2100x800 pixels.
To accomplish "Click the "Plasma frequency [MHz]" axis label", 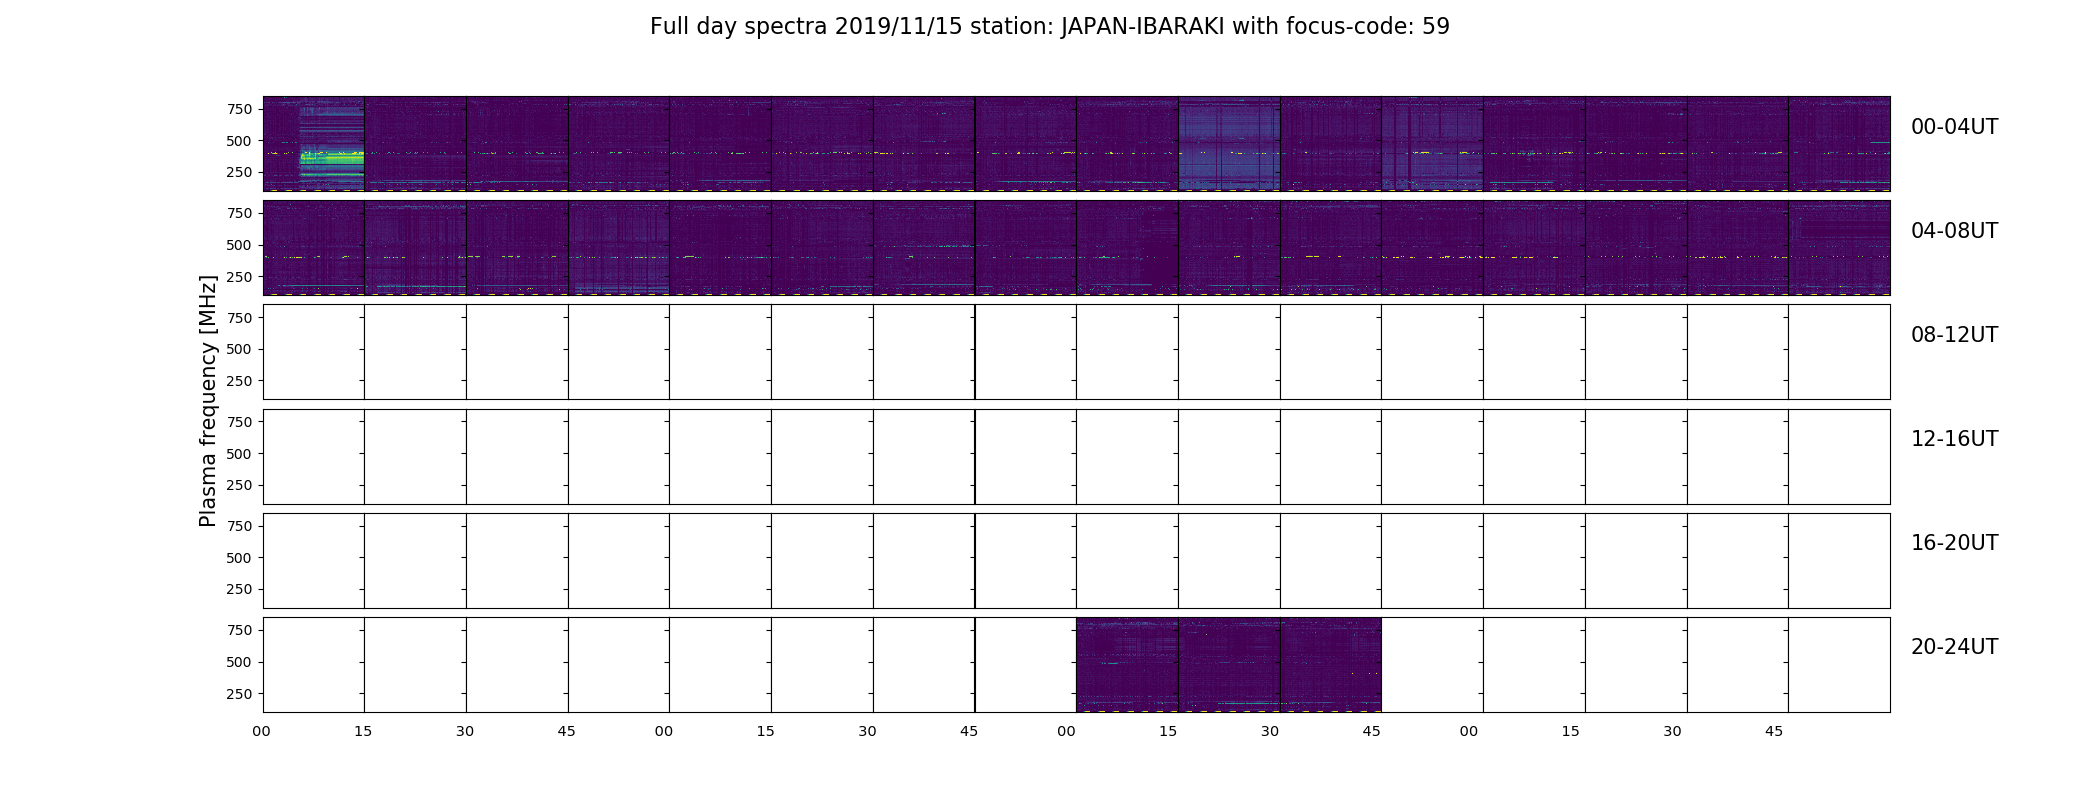I will (208, 401).
